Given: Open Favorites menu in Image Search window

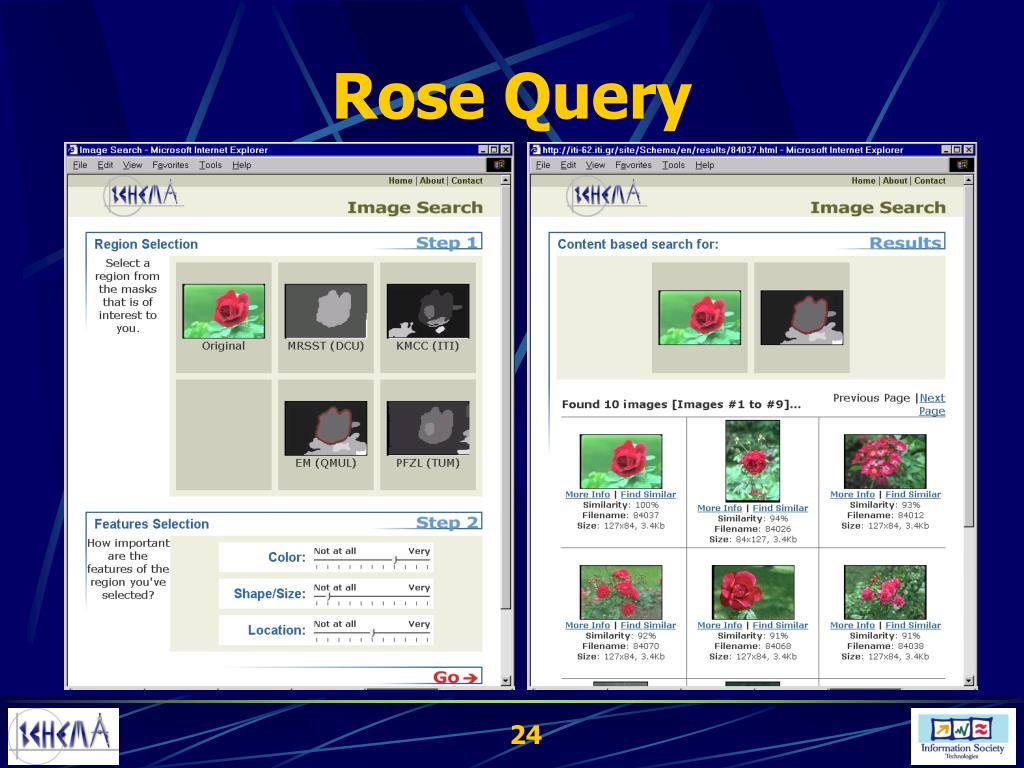Looking at the screenshot, I should (x=170, y=165).
